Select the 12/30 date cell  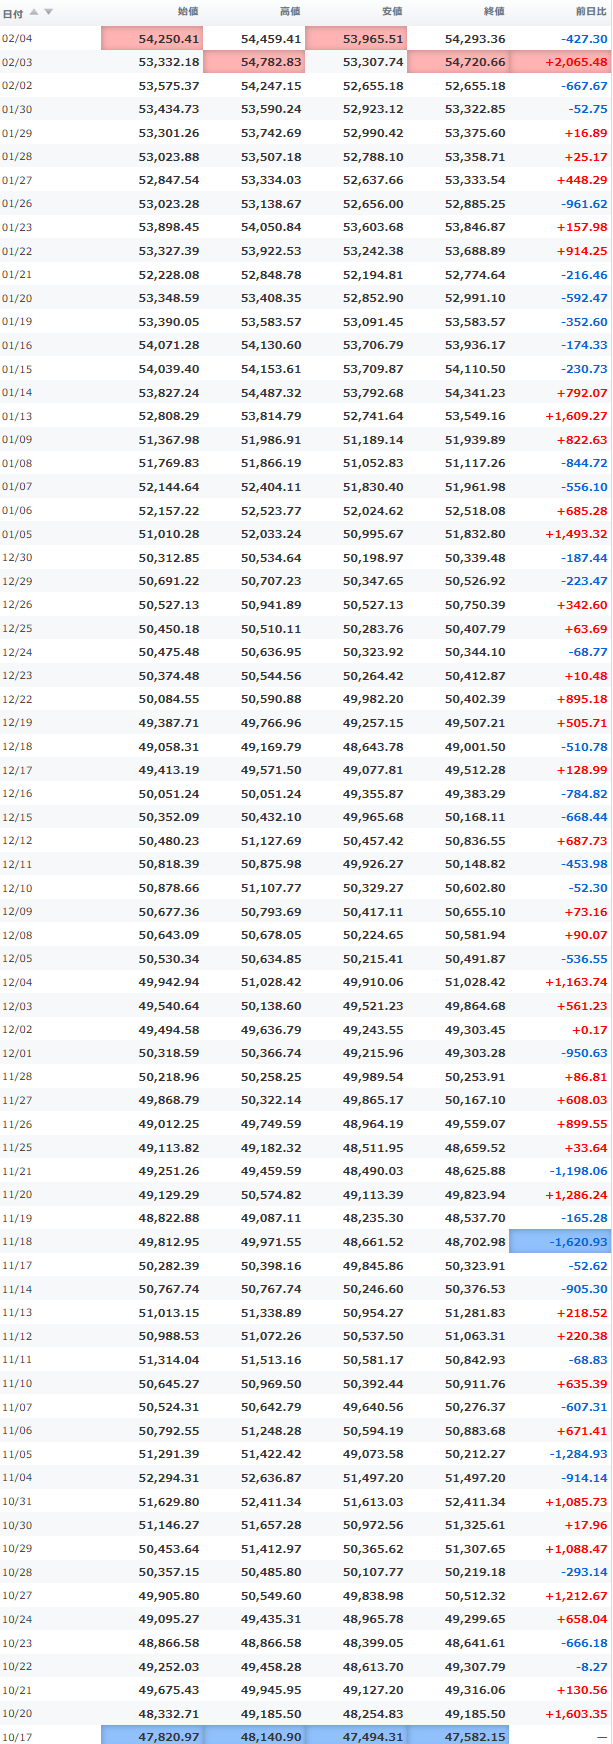[17, 558]
